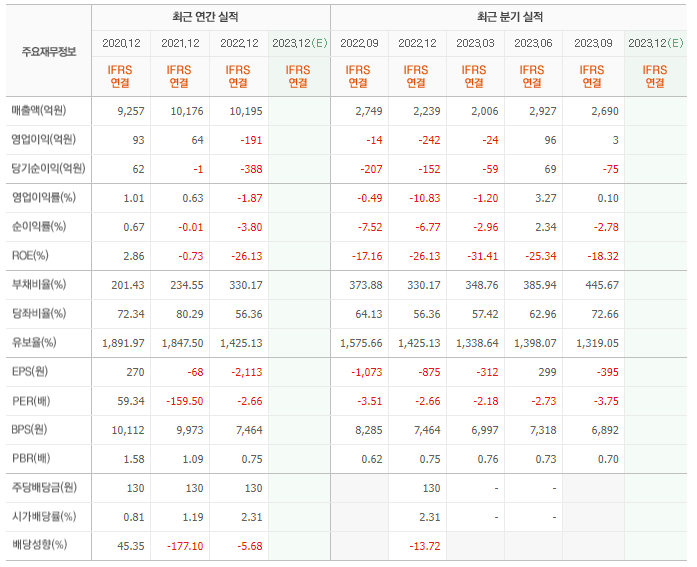Click the 72.66 quick ratio value
The height and width of the screenshot is (567, 697).
click(x=605, y=314)
